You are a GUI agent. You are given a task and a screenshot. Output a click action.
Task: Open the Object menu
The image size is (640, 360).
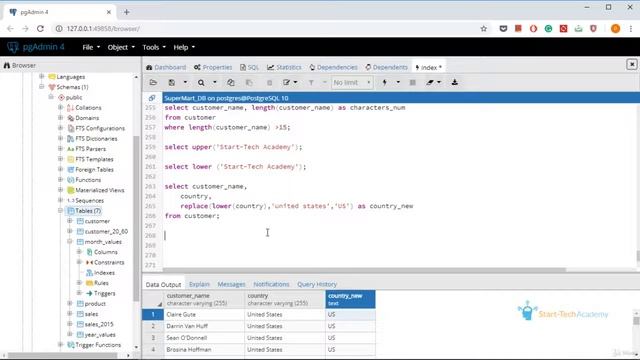pyautogui.click(x=121, y=47)
